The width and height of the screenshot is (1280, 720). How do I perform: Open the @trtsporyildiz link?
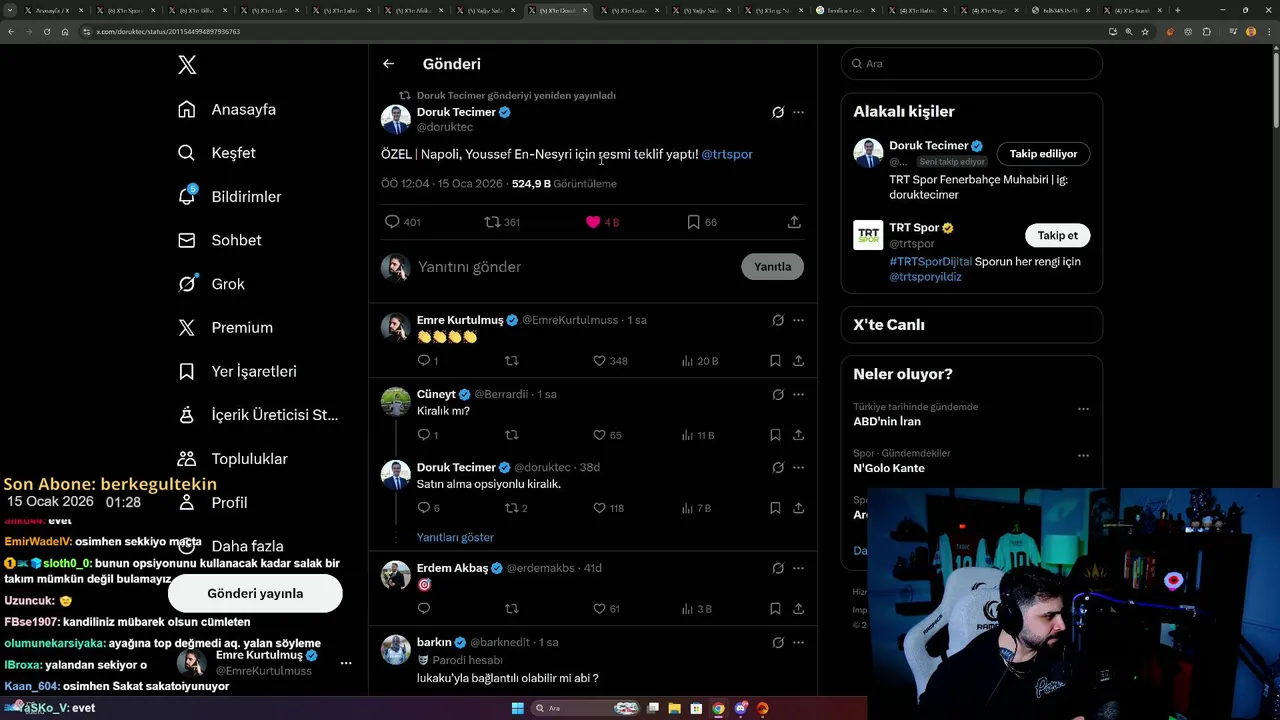click(925, 277)
